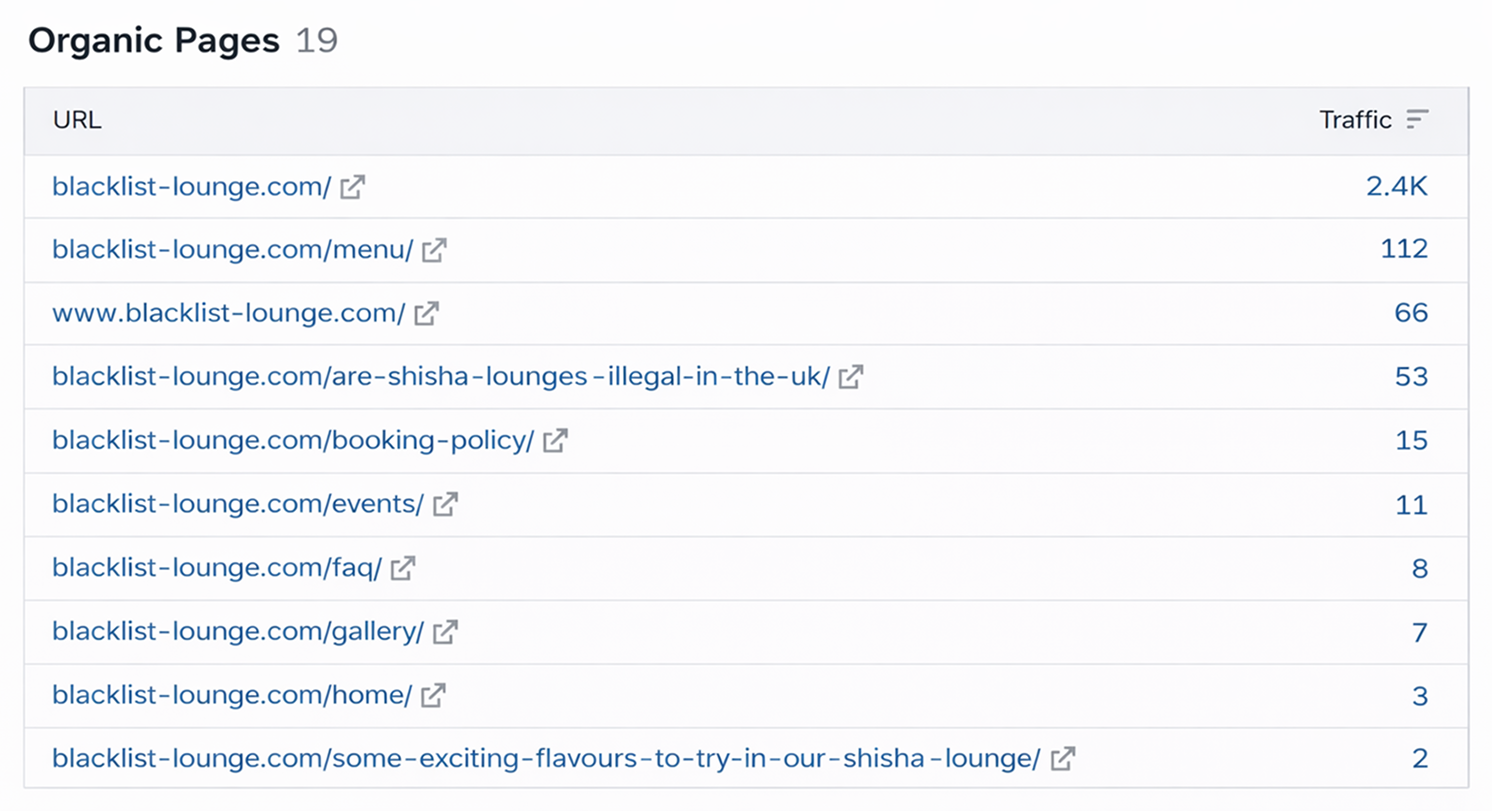Open external link icon next to /home/ URL
The height and width of the screenshot is (811, 1492).
tap(433, 695)
